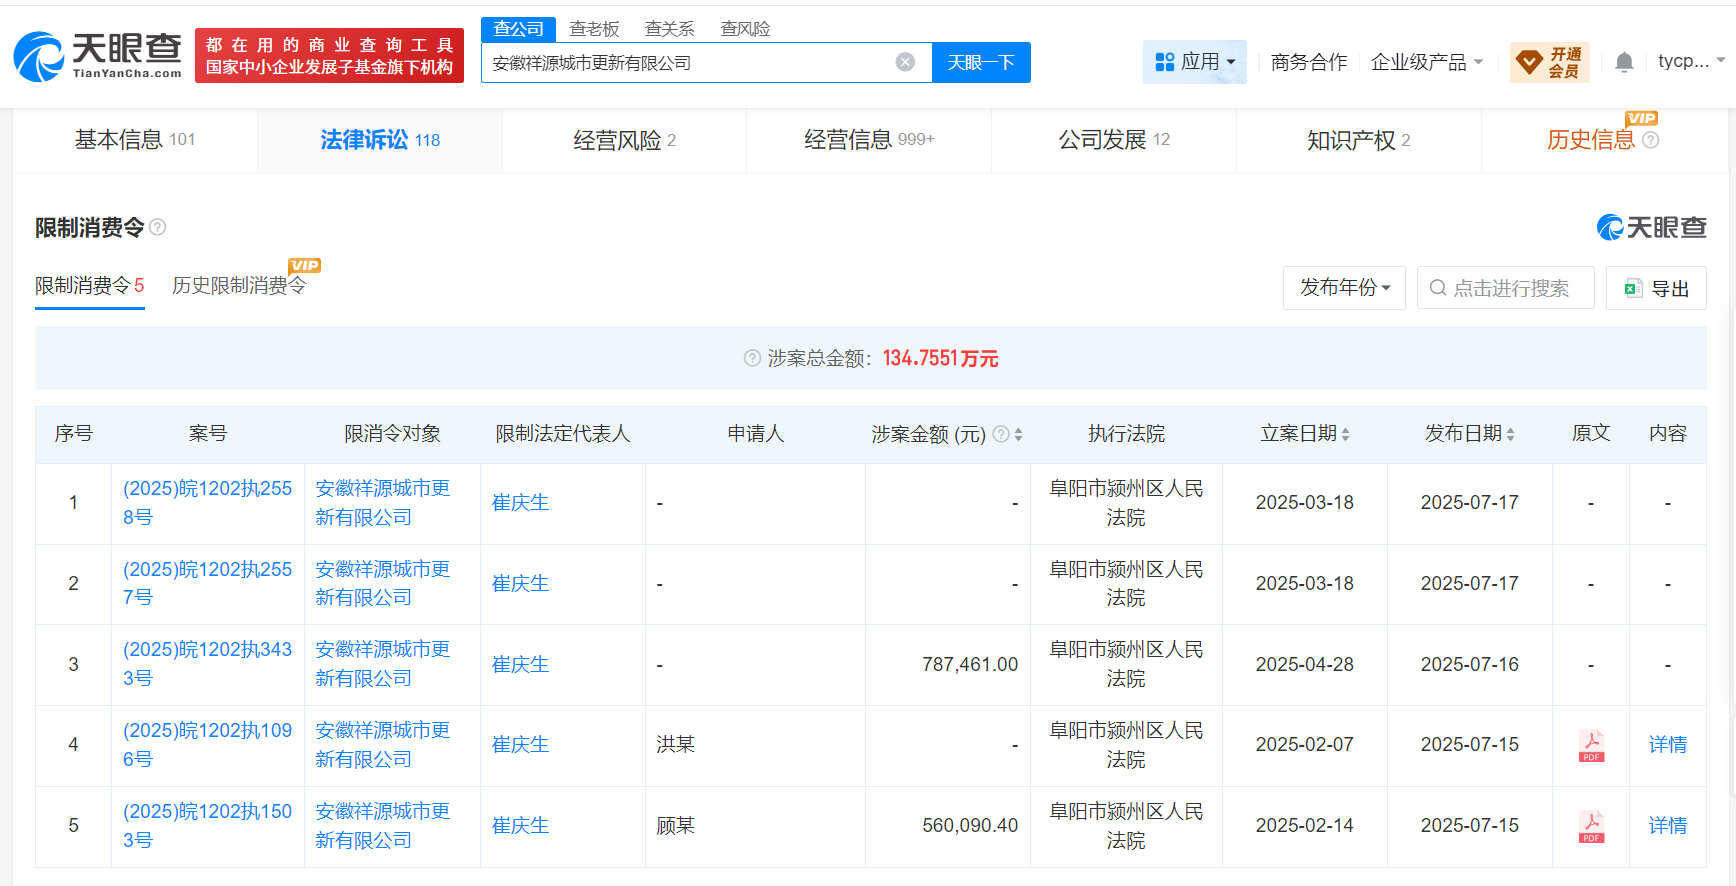Click the TianYanCha logo
The height and width of the screenshot is (886, 1736).
[97, 56]
